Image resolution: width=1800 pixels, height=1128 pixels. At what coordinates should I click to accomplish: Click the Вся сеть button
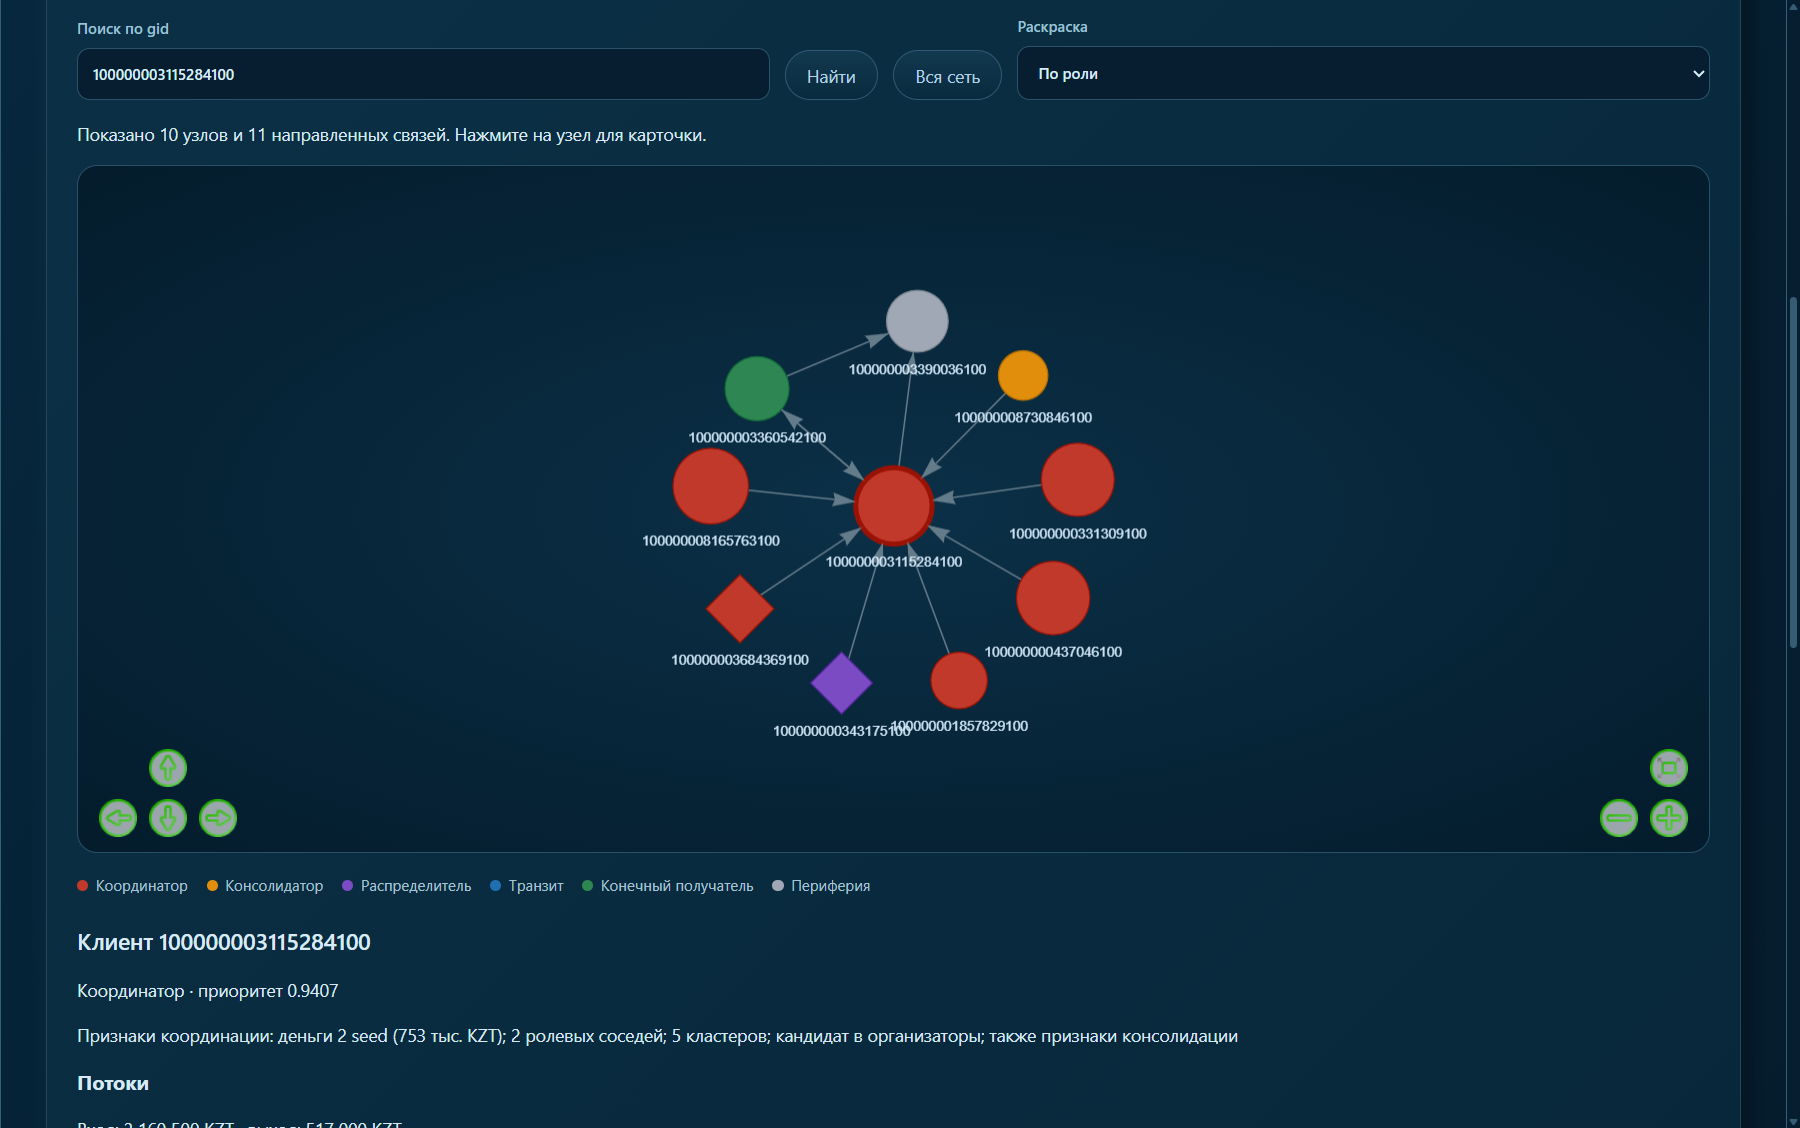point(947,75)
